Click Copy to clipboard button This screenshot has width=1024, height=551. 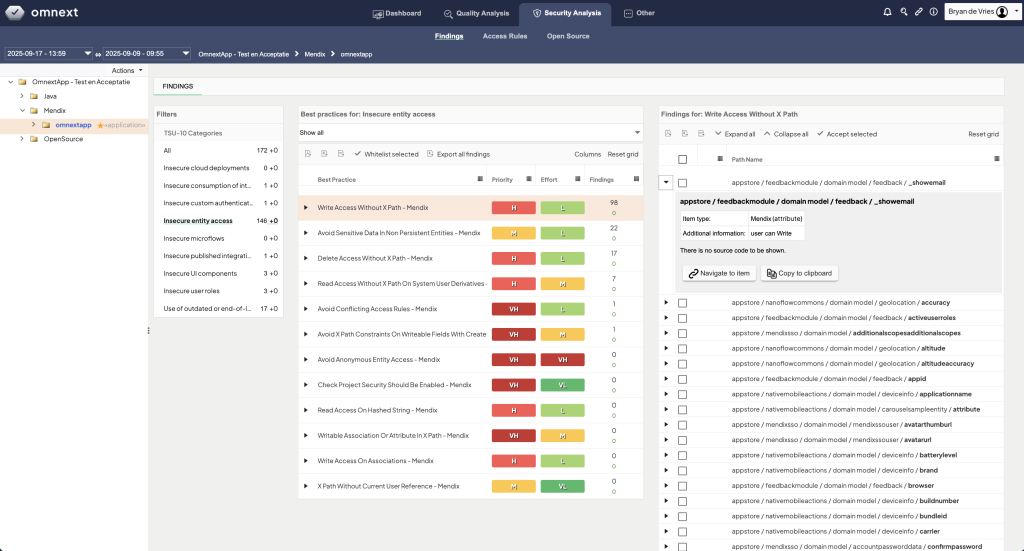pyautogui.click(x=799, y=273)
